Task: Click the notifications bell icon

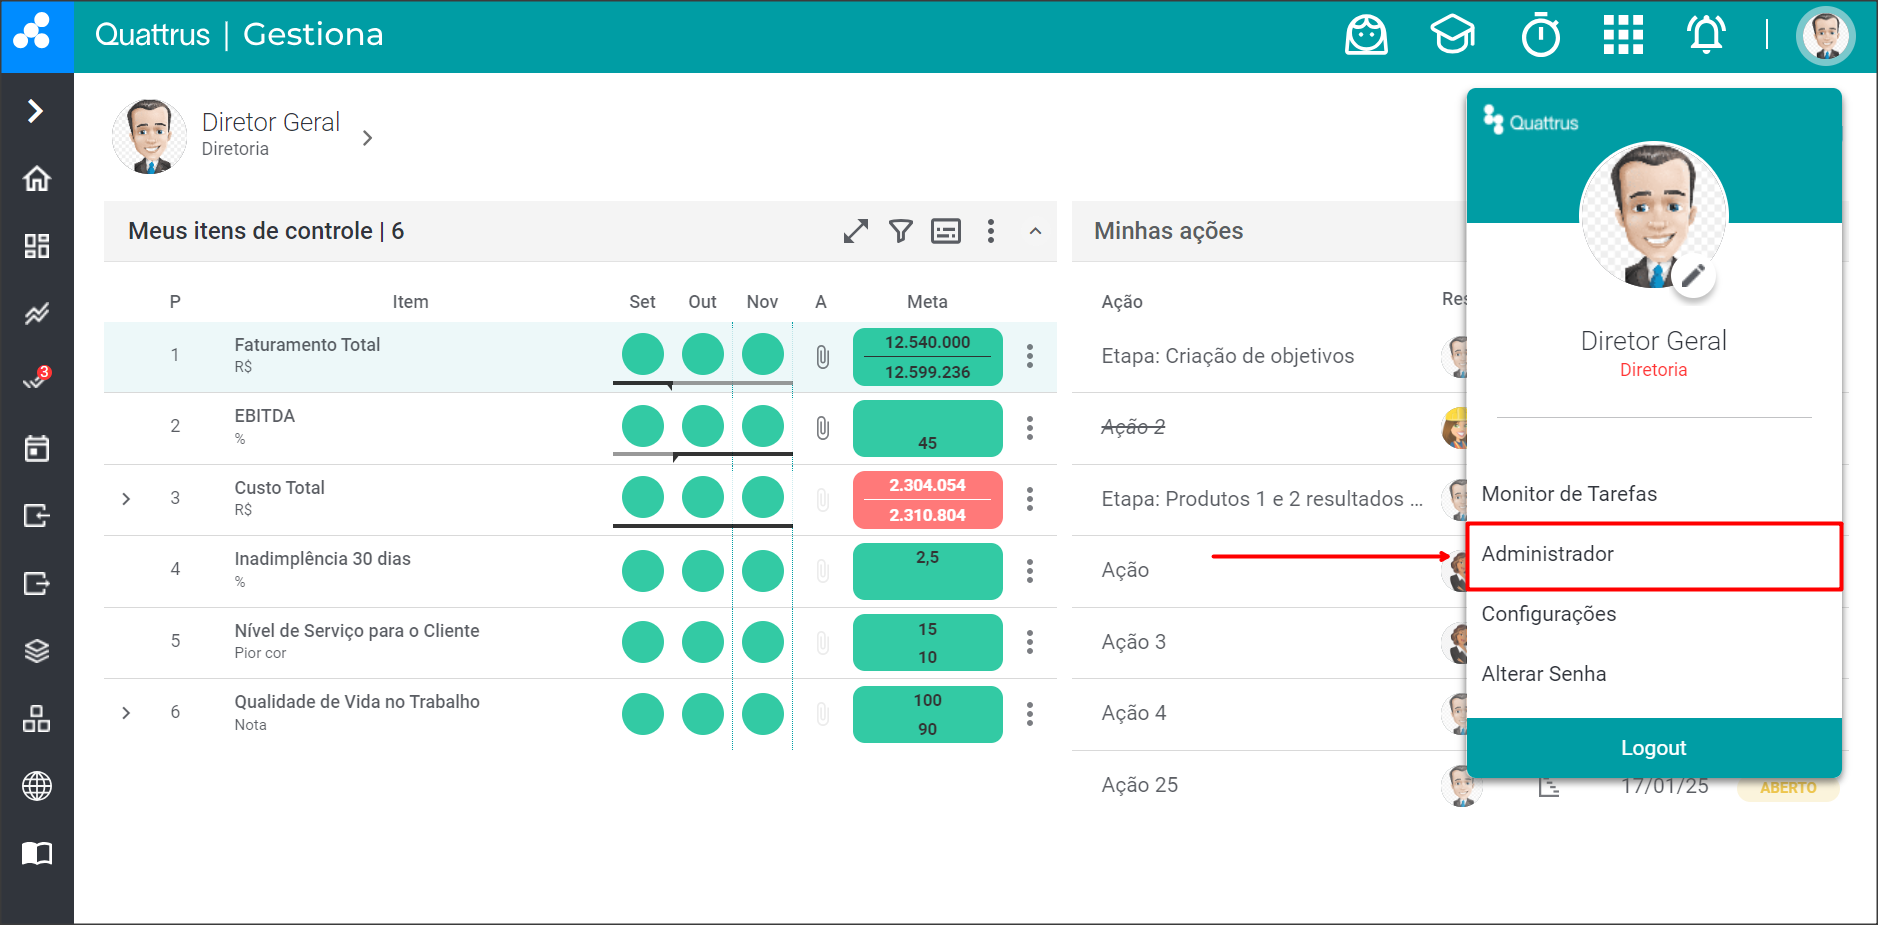Action: pyautogui.click(x=1706, y=36)
